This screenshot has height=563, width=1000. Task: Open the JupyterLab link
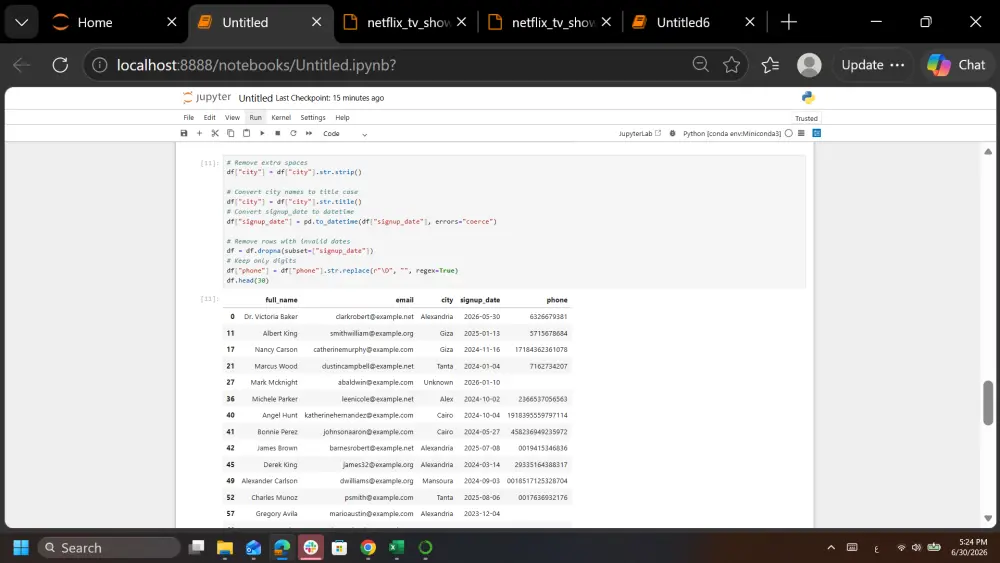pos(640,133)
